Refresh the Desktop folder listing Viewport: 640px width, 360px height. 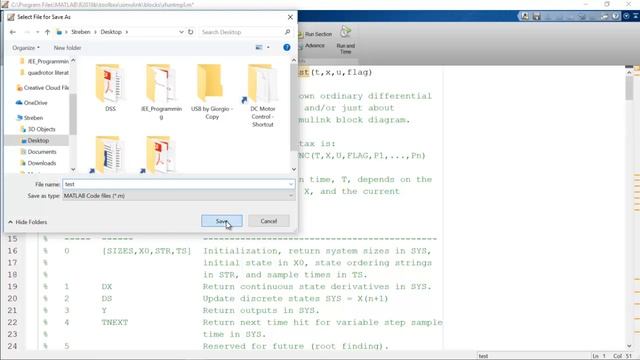(191, 32)
